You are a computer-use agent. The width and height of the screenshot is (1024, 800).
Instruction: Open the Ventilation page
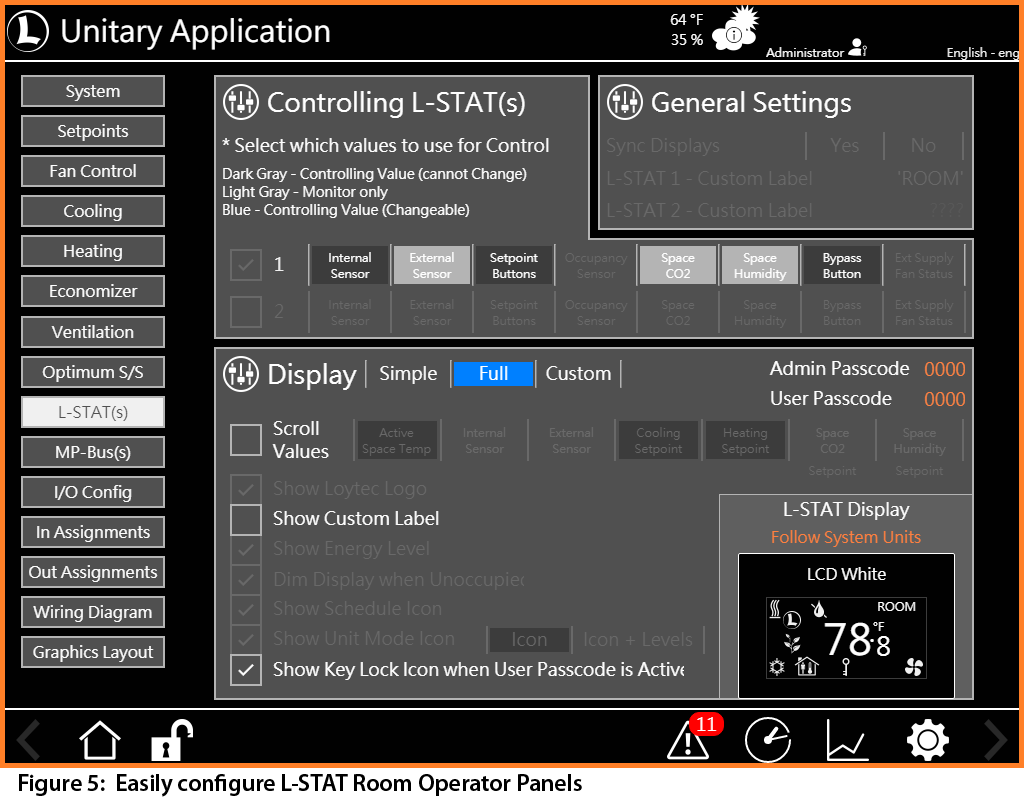pyautogui.click(x=93, y=332)
